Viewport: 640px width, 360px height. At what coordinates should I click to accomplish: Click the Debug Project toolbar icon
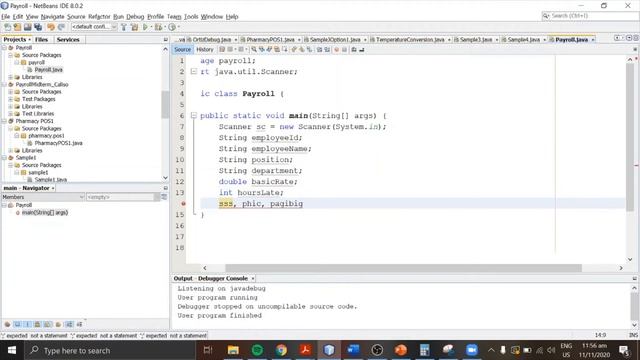[158, 27]
